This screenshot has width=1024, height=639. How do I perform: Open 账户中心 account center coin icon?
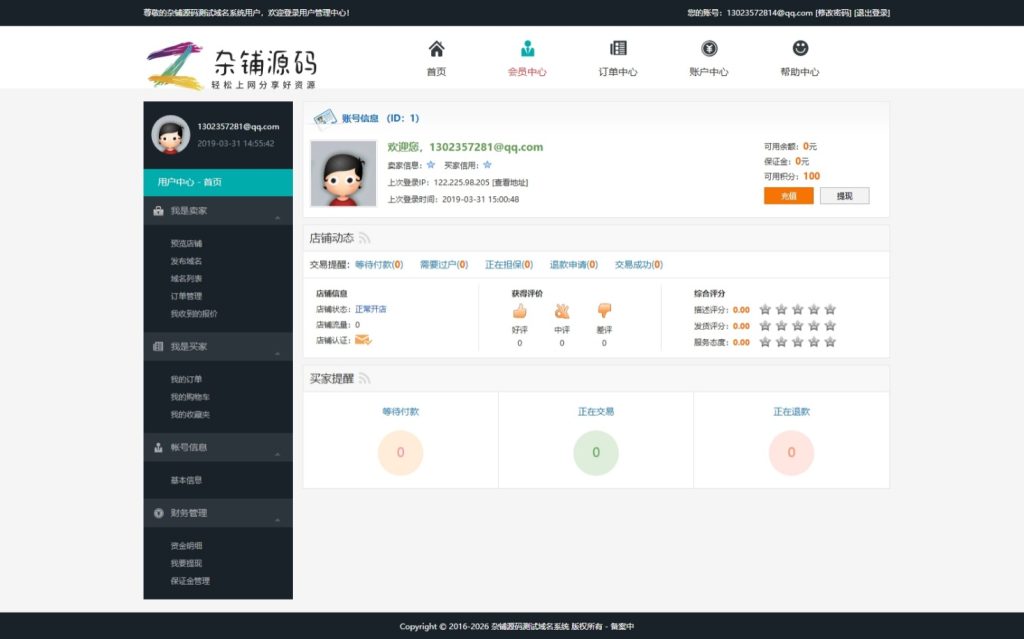(x=709, y=49)
